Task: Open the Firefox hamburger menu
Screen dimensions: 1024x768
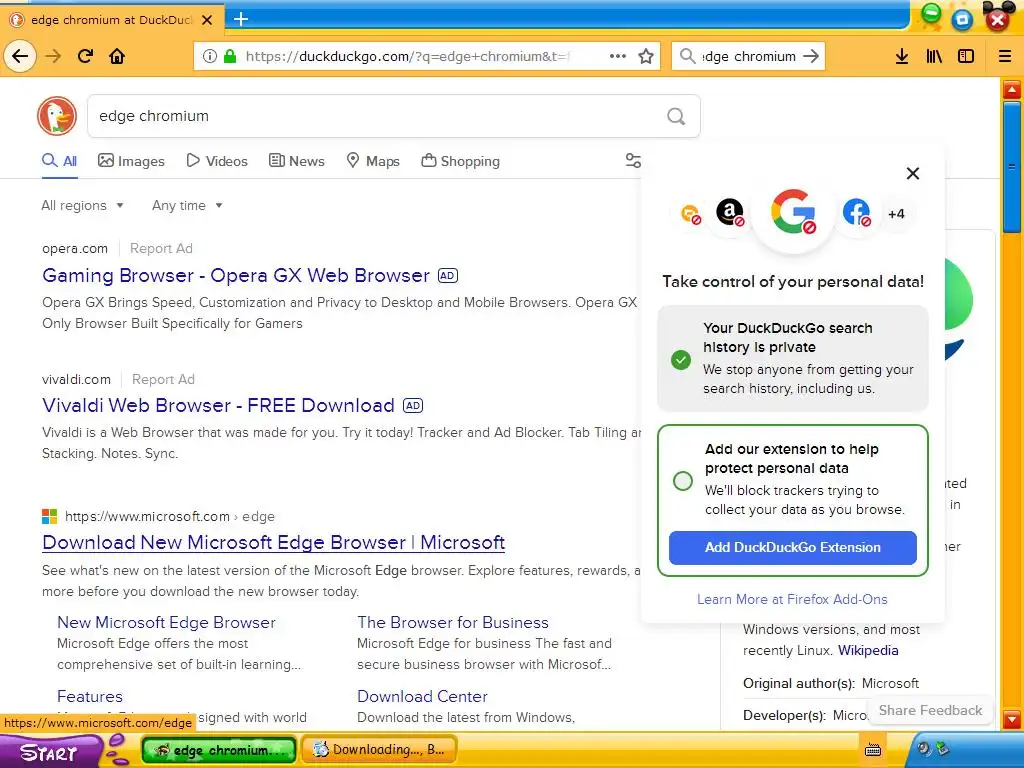Action: (x=1005, y=56)
